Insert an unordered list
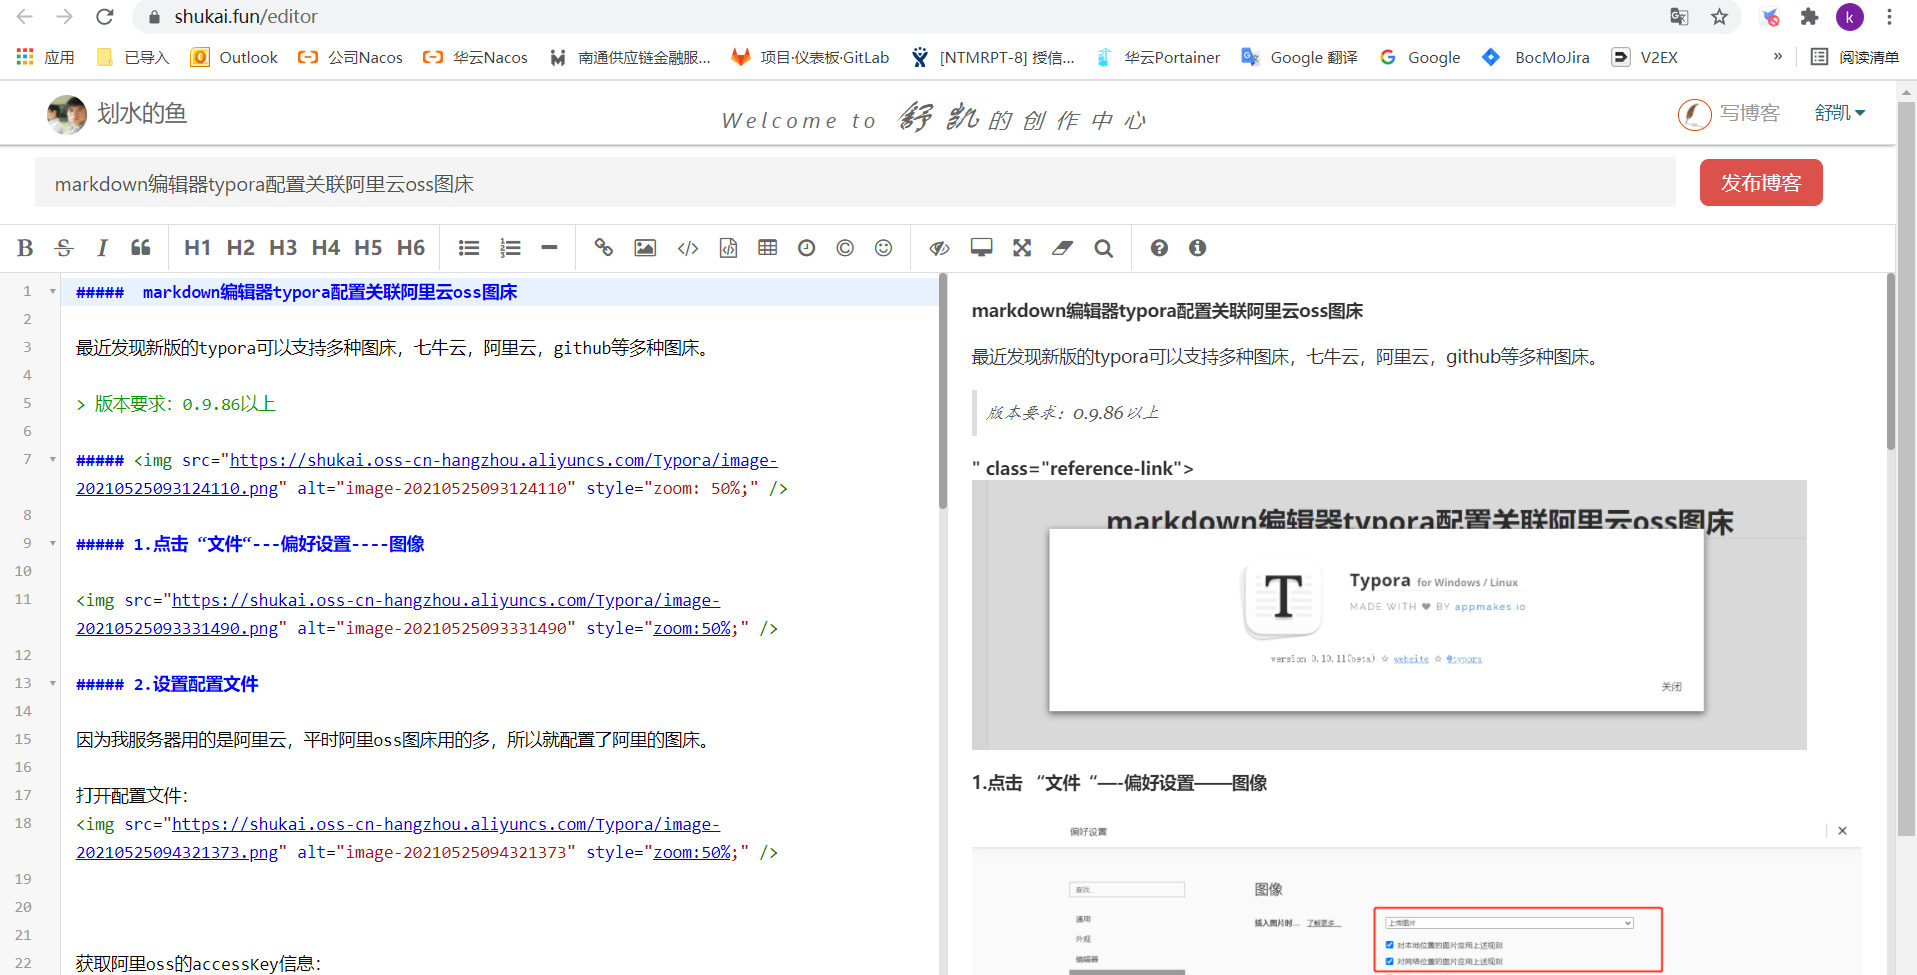Screen dimensions: 1917x975 click(469, 248)
